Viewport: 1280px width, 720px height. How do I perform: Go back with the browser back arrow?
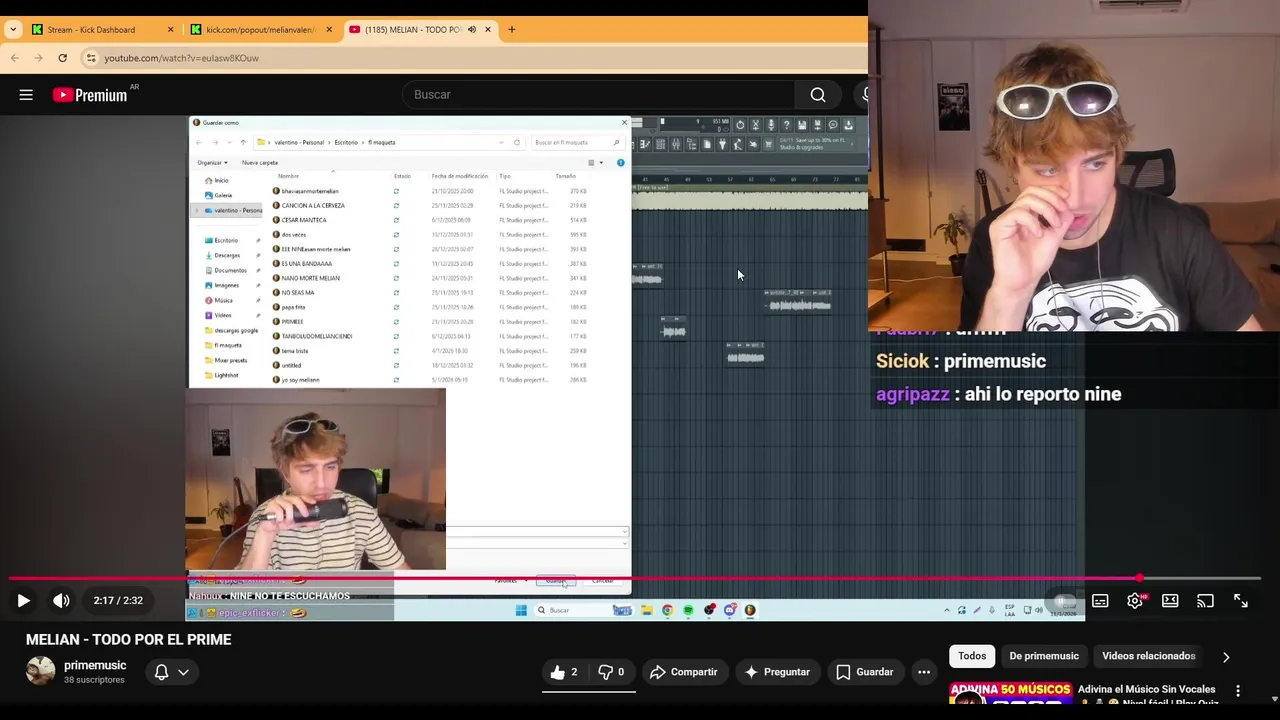click(15, 58)
